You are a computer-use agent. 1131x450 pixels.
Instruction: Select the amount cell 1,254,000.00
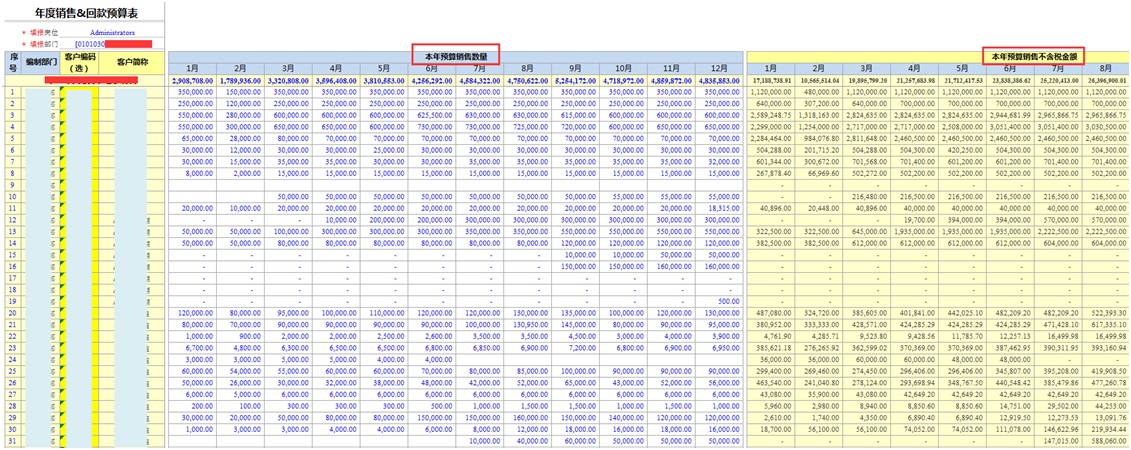[819, 127]
